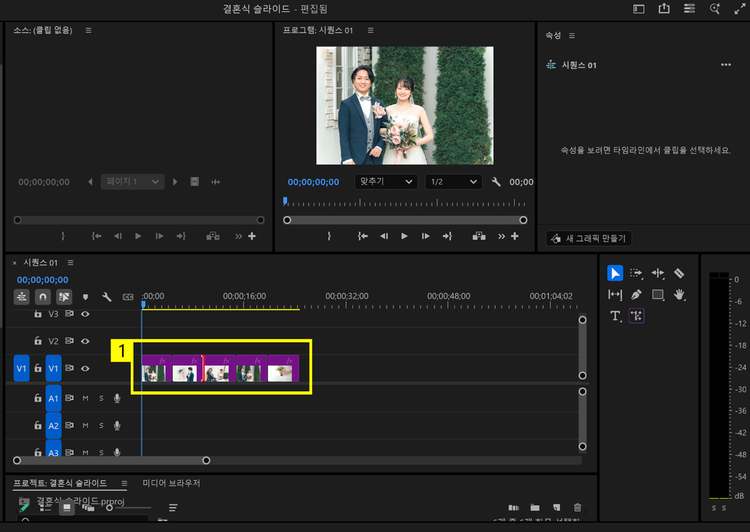Open timeline display settings wrench
Screen dimensions: 750x532
pos(107,297)
